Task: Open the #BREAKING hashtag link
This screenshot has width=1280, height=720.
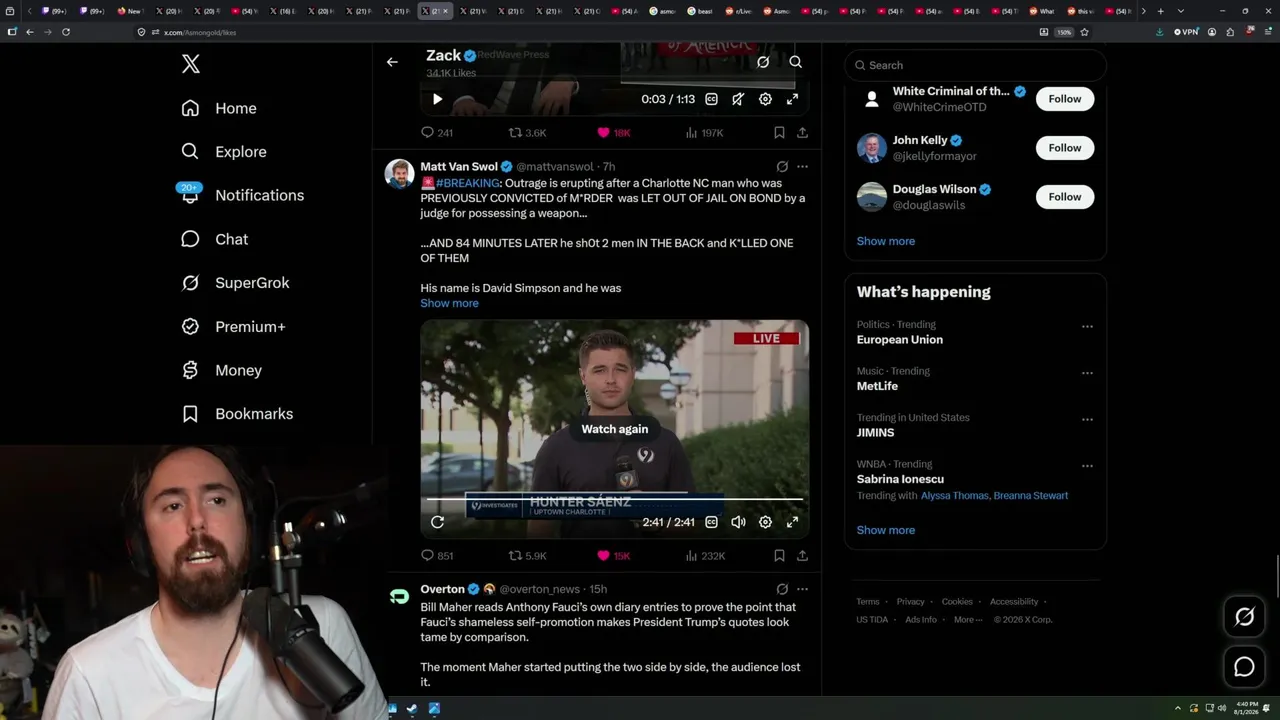Action: tap(468, 183)
